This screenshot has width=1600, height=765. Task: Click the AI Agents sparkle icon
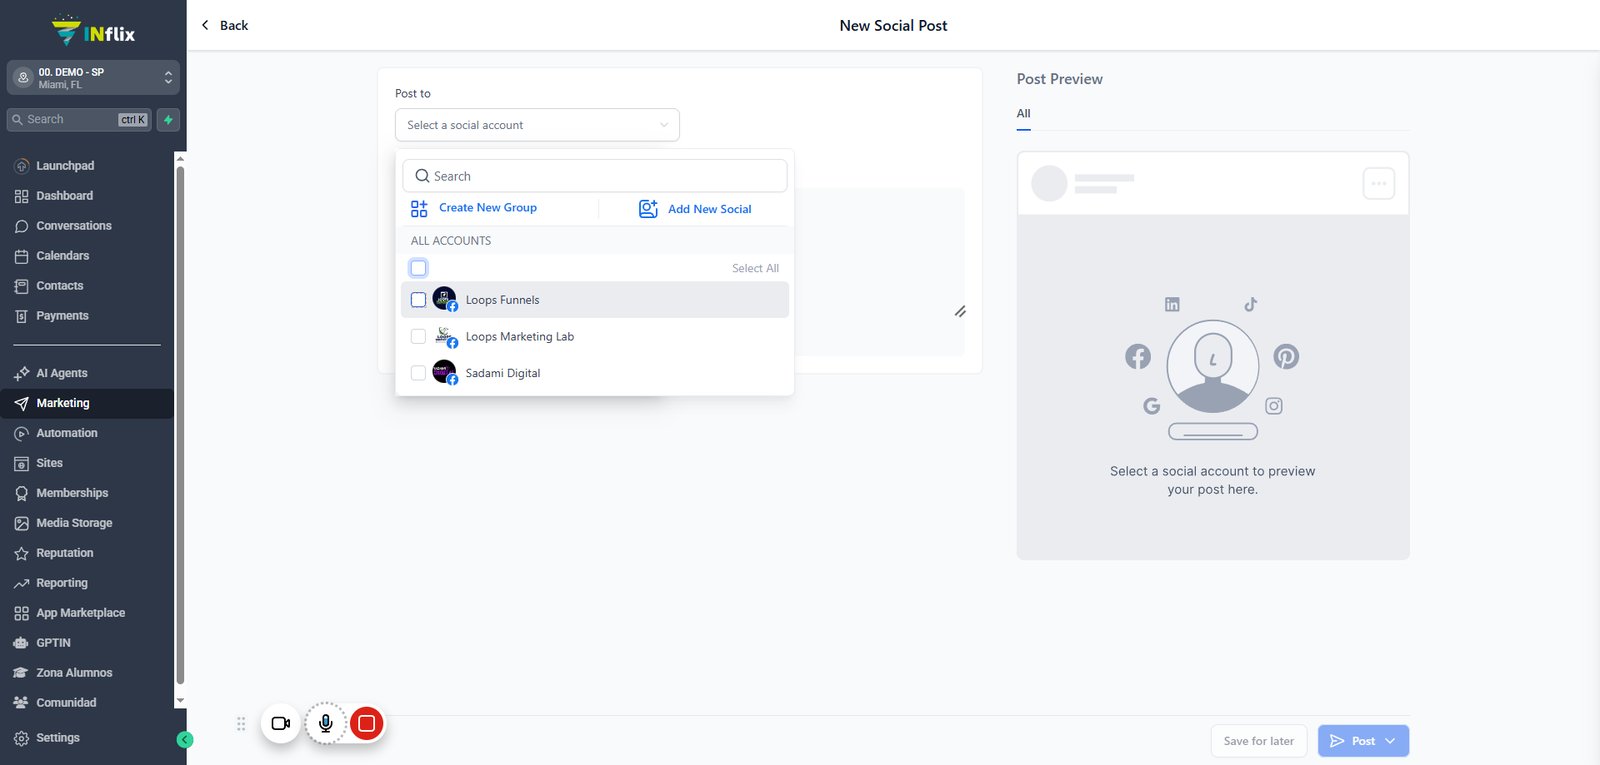pos(21,373)
